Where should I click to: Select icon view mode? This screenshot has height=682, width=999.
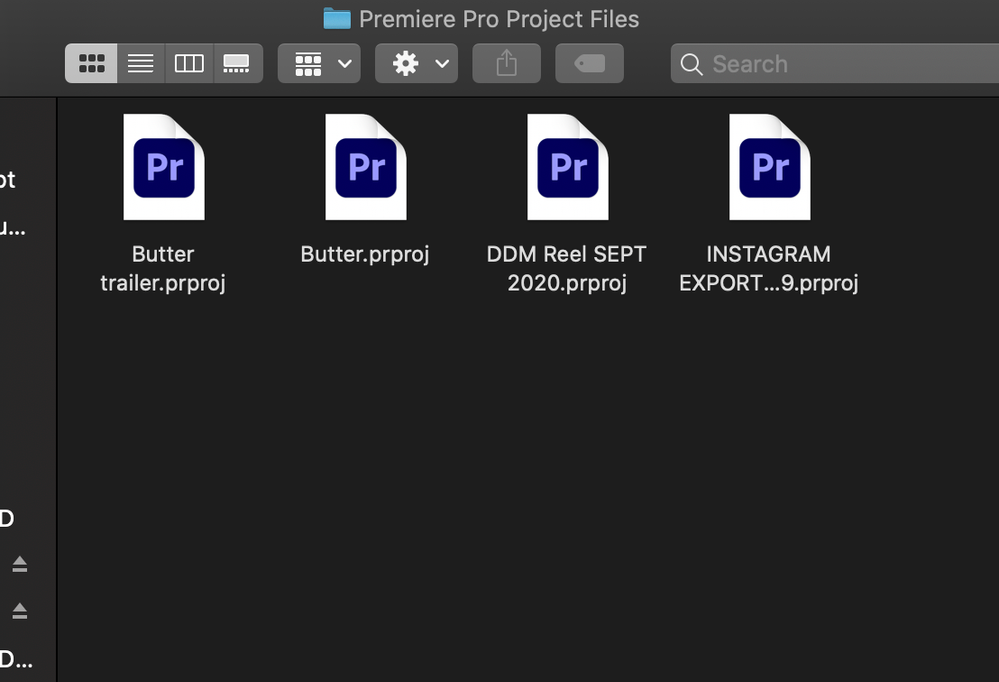[x=91, y=63]
